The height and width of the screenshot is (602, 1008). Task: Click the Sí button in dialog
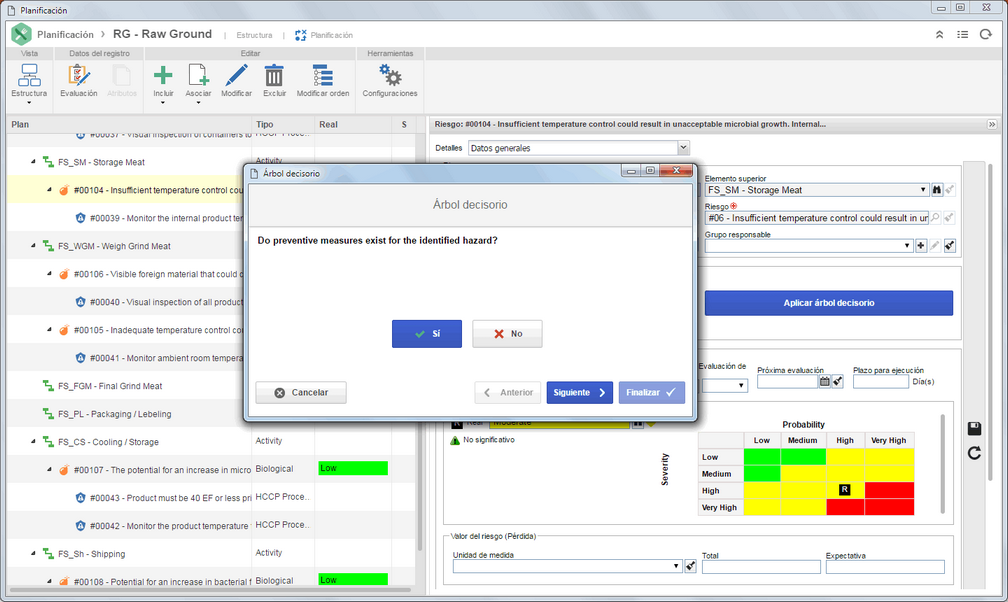[427, 334]
